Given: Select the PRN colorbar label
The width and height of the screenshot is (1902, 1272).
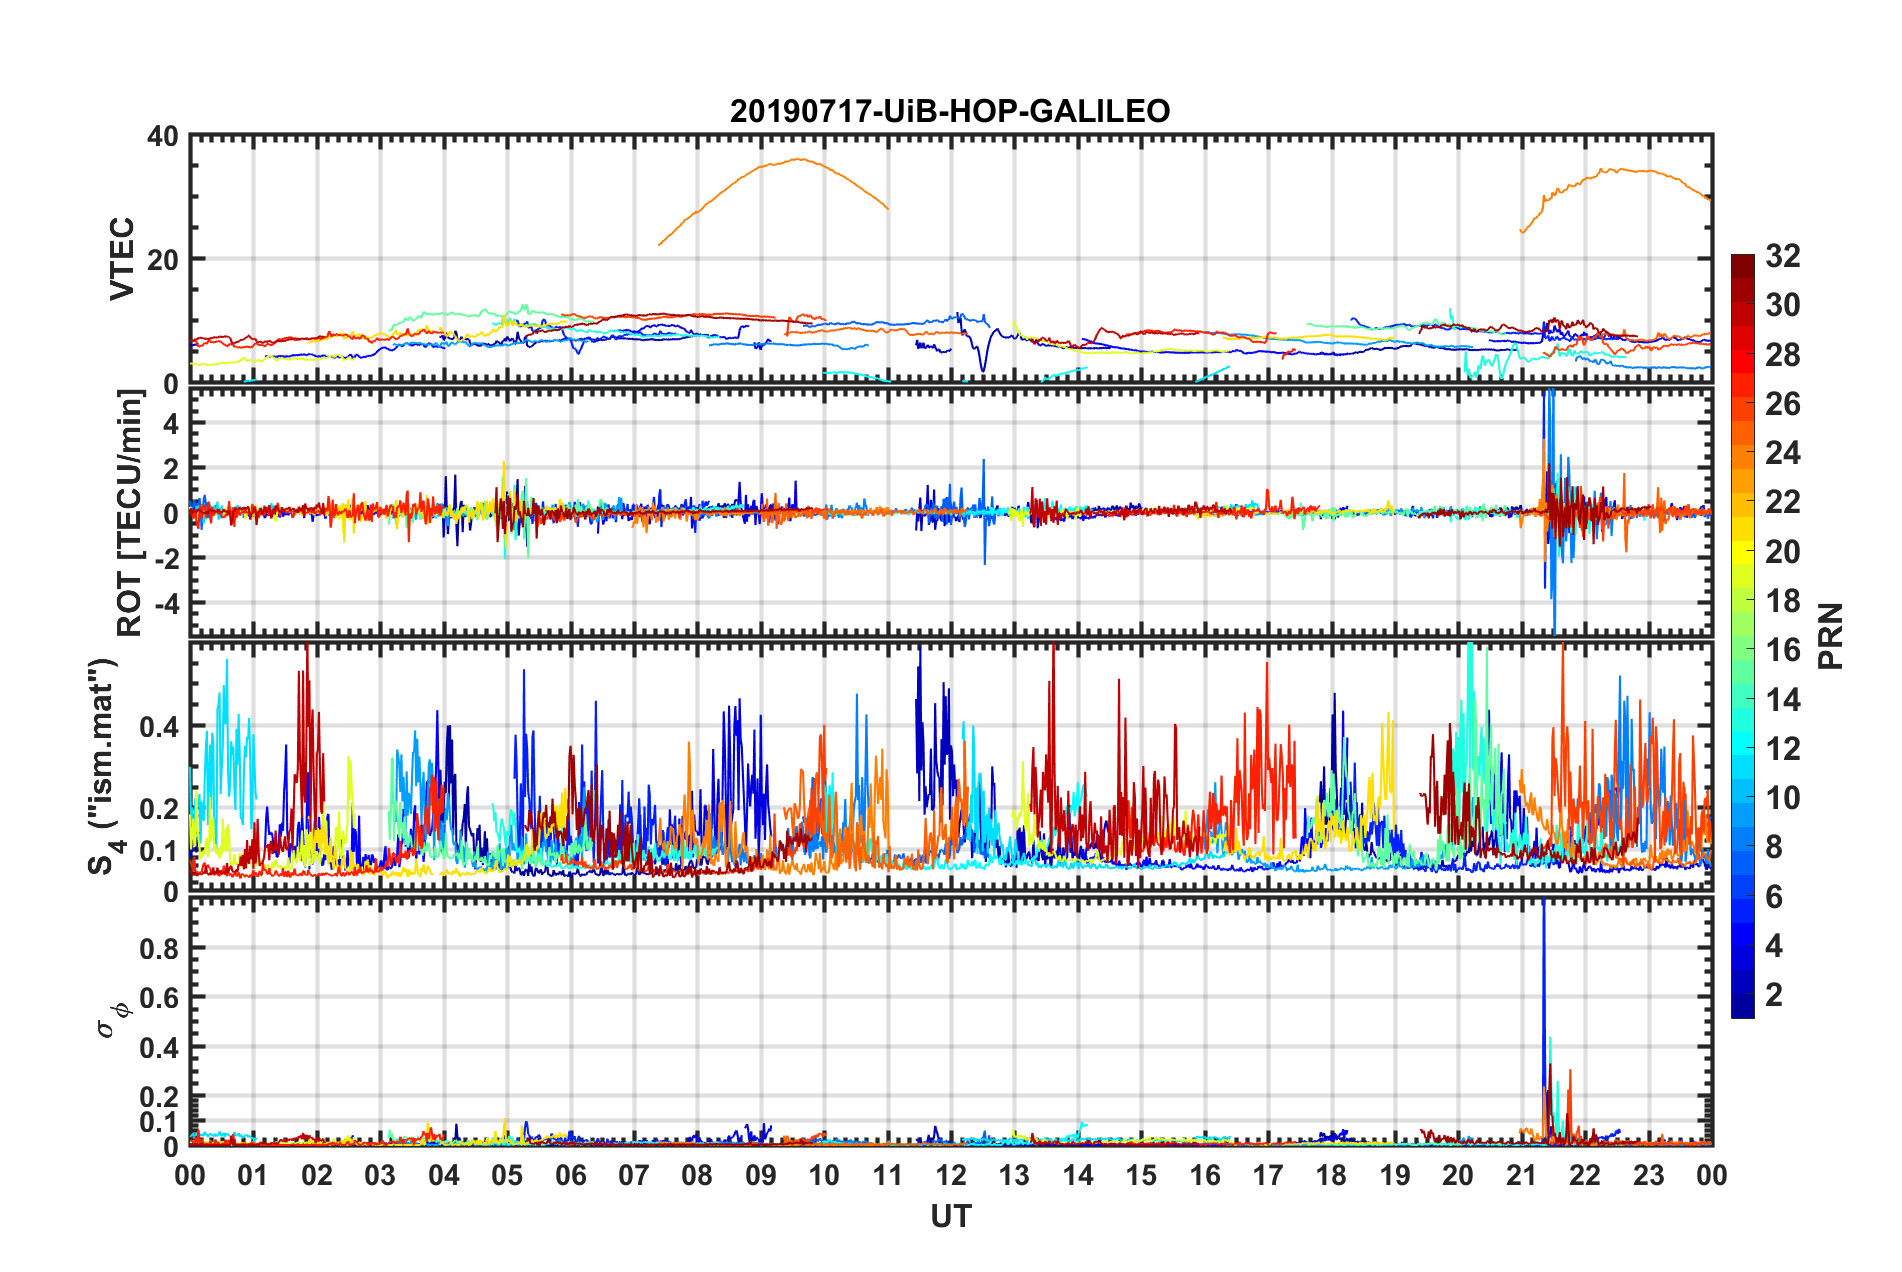Looking at the screenshot, I should [x=1831, y=636].
